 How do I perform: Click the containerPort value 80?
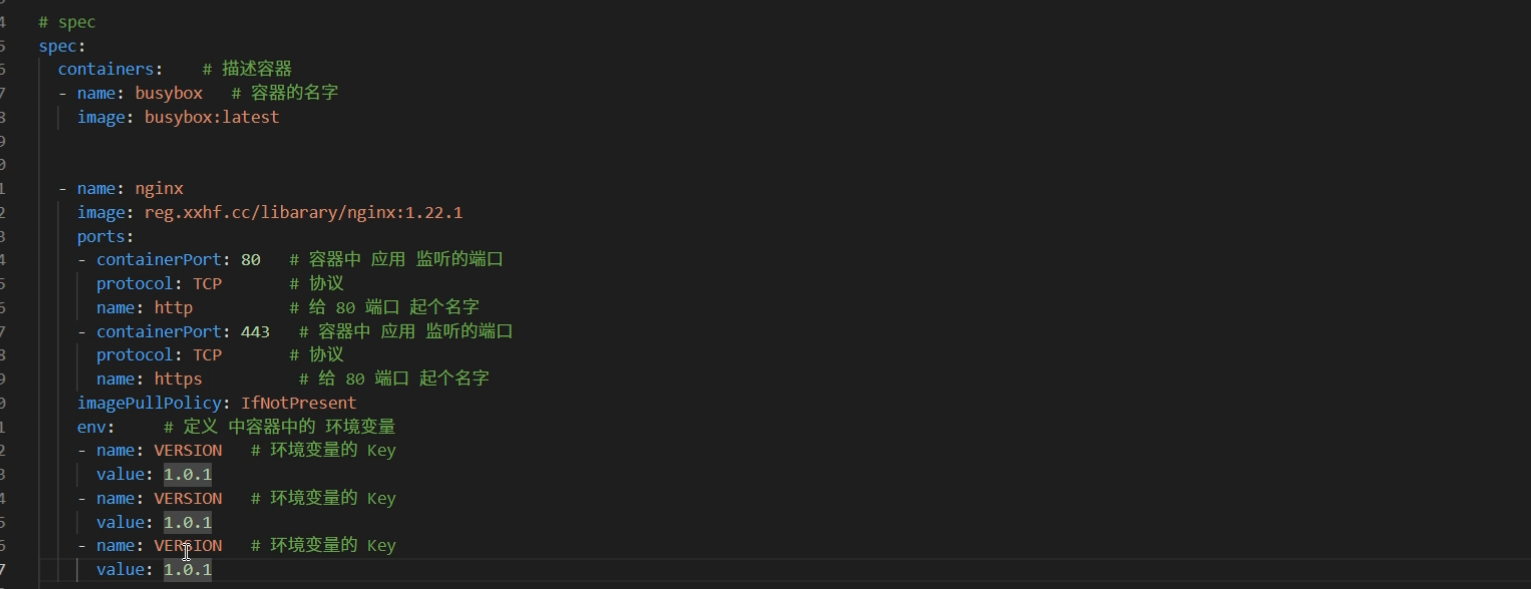(251, 260)
